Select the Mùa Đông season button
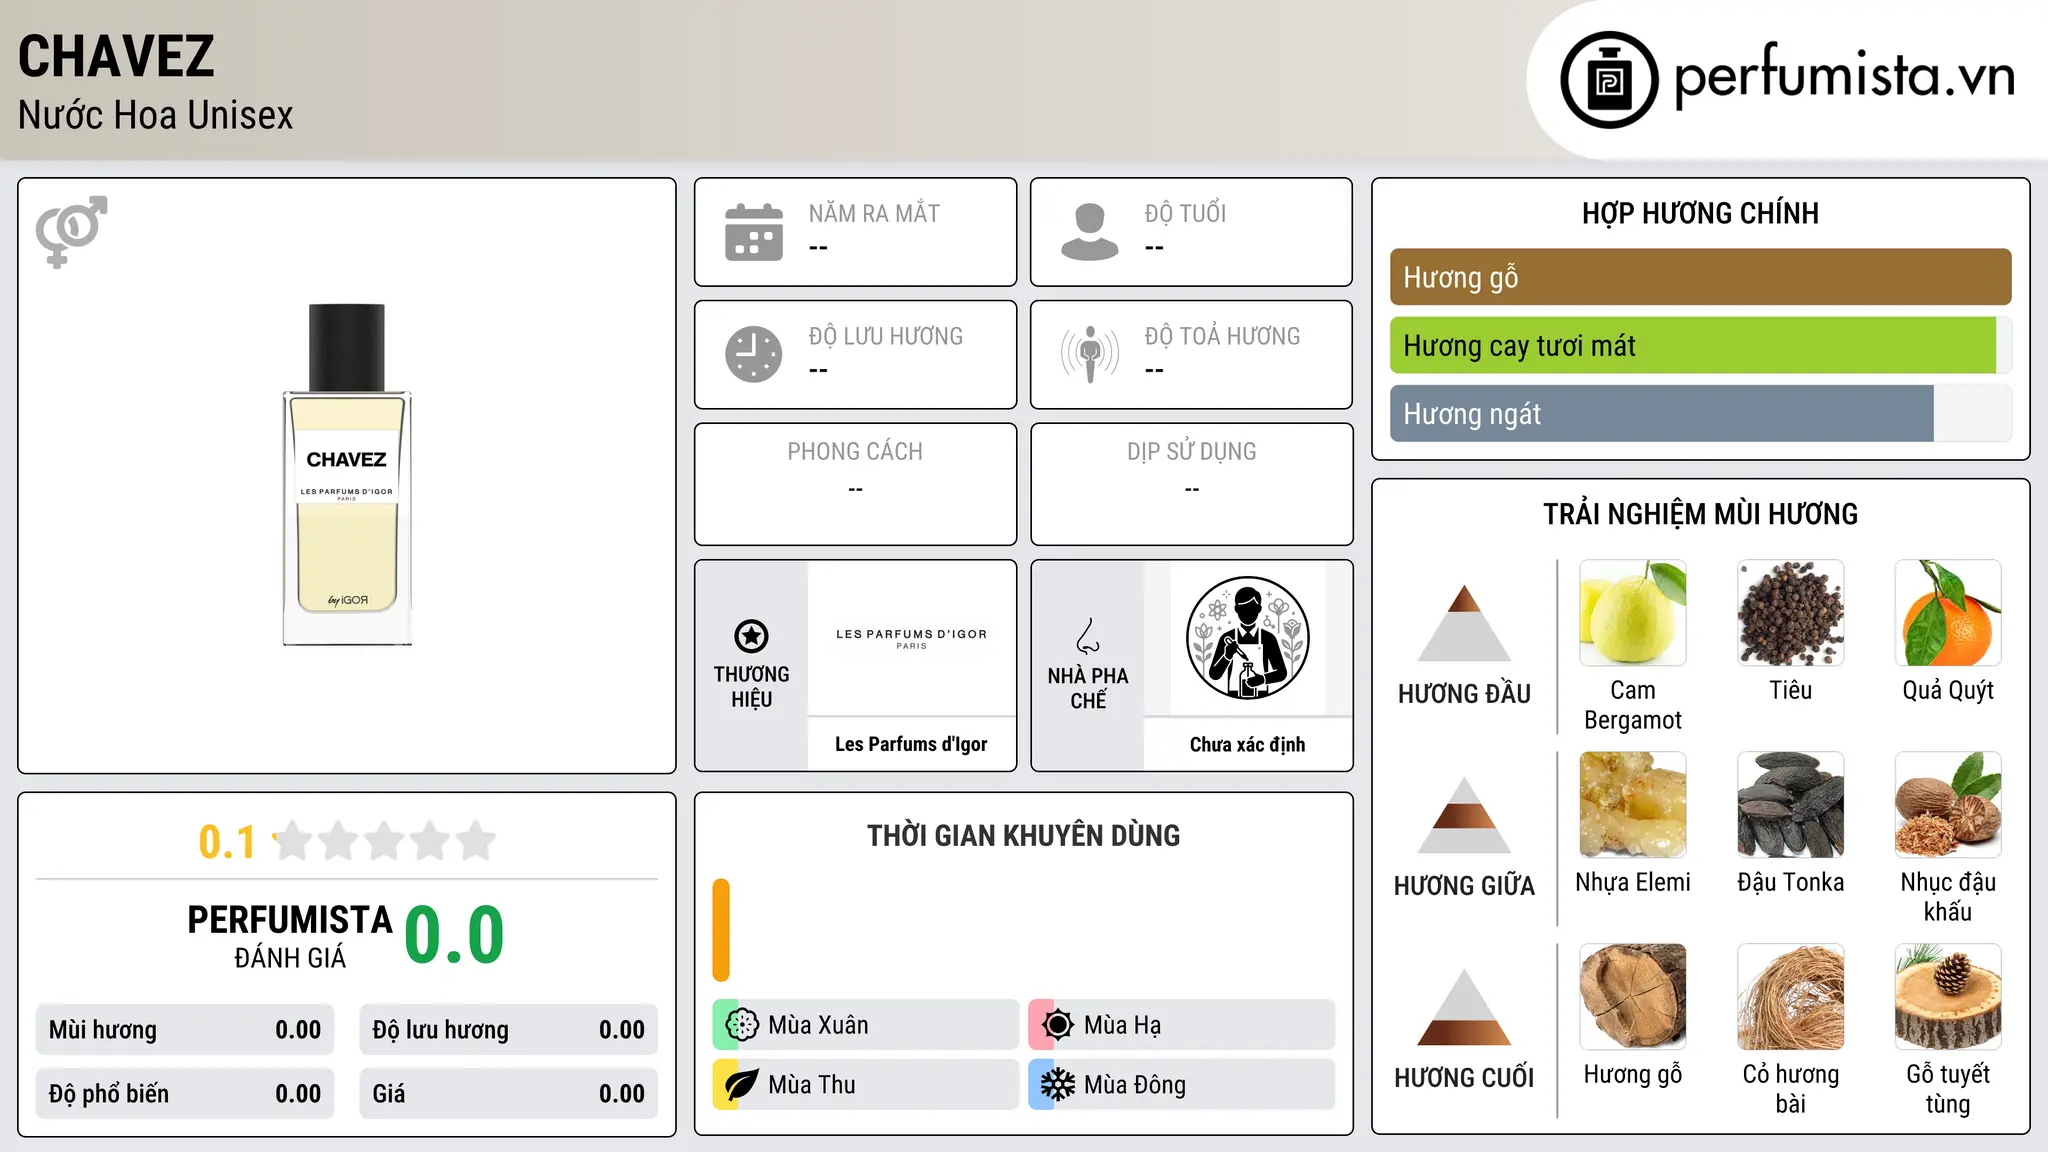Viewport: 2048px width, 1152px height. pyautogui.click(x=1182, y=1085)
